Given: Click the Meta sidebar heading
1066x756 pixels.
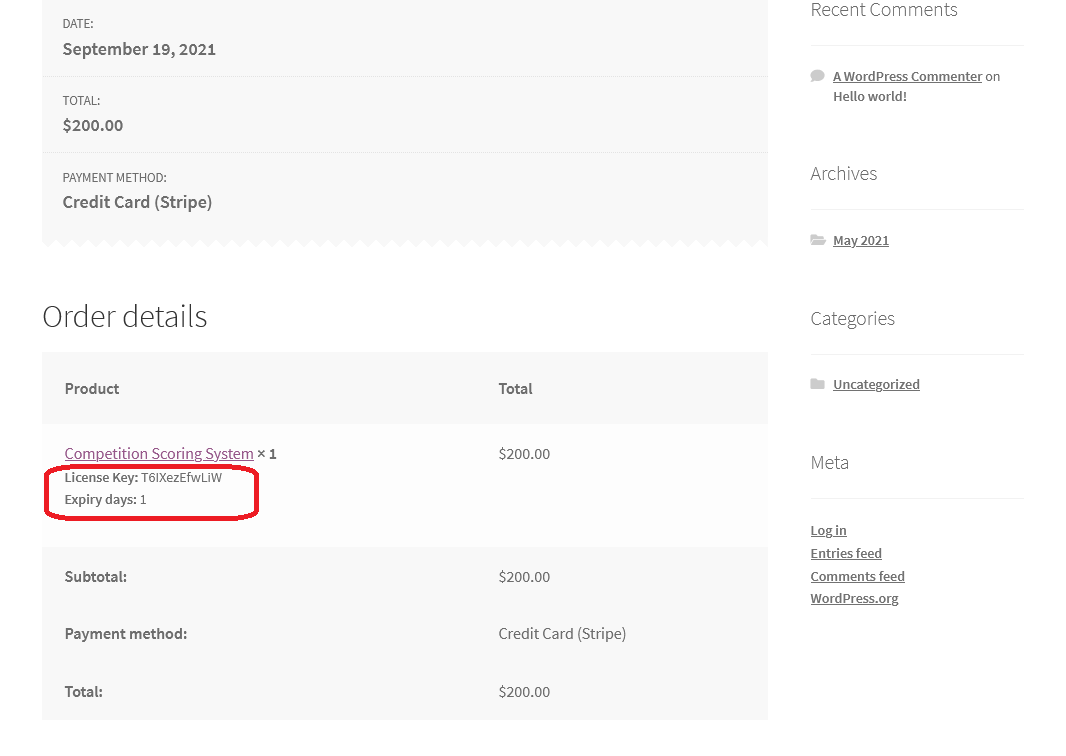Looking at the screenshot, I should click(829, 462).
